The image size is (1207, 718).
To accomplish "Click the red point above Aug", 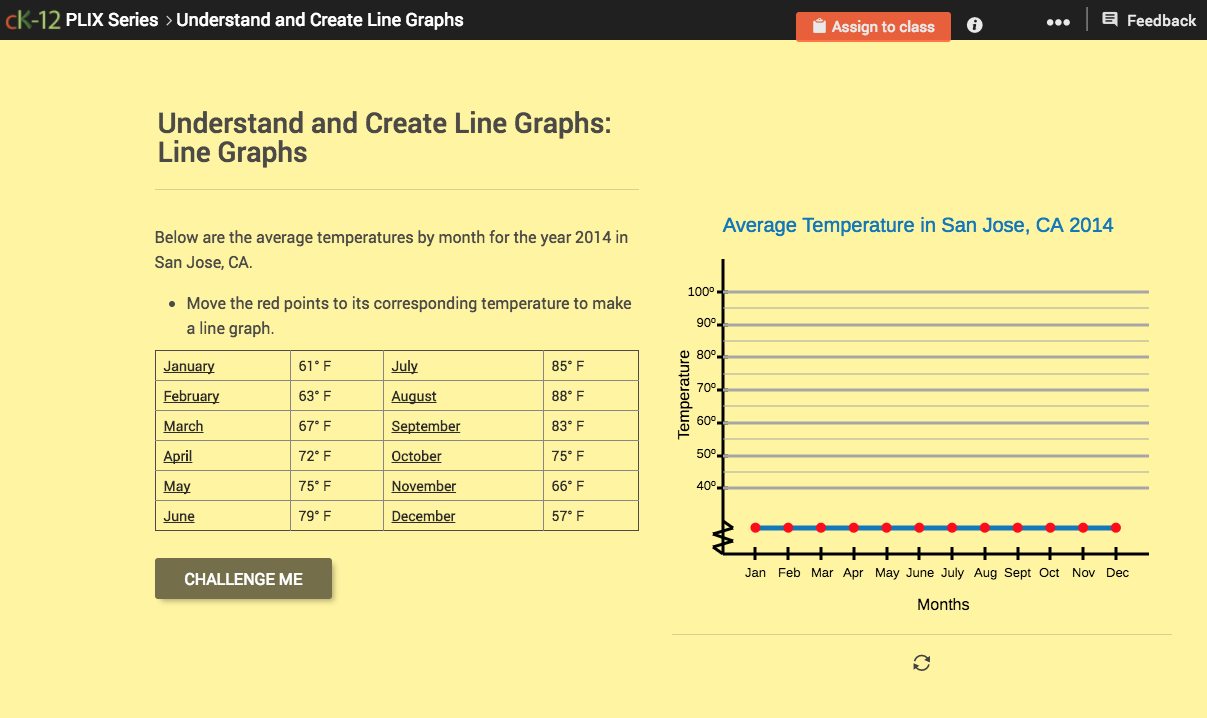I will pos(984,527).
